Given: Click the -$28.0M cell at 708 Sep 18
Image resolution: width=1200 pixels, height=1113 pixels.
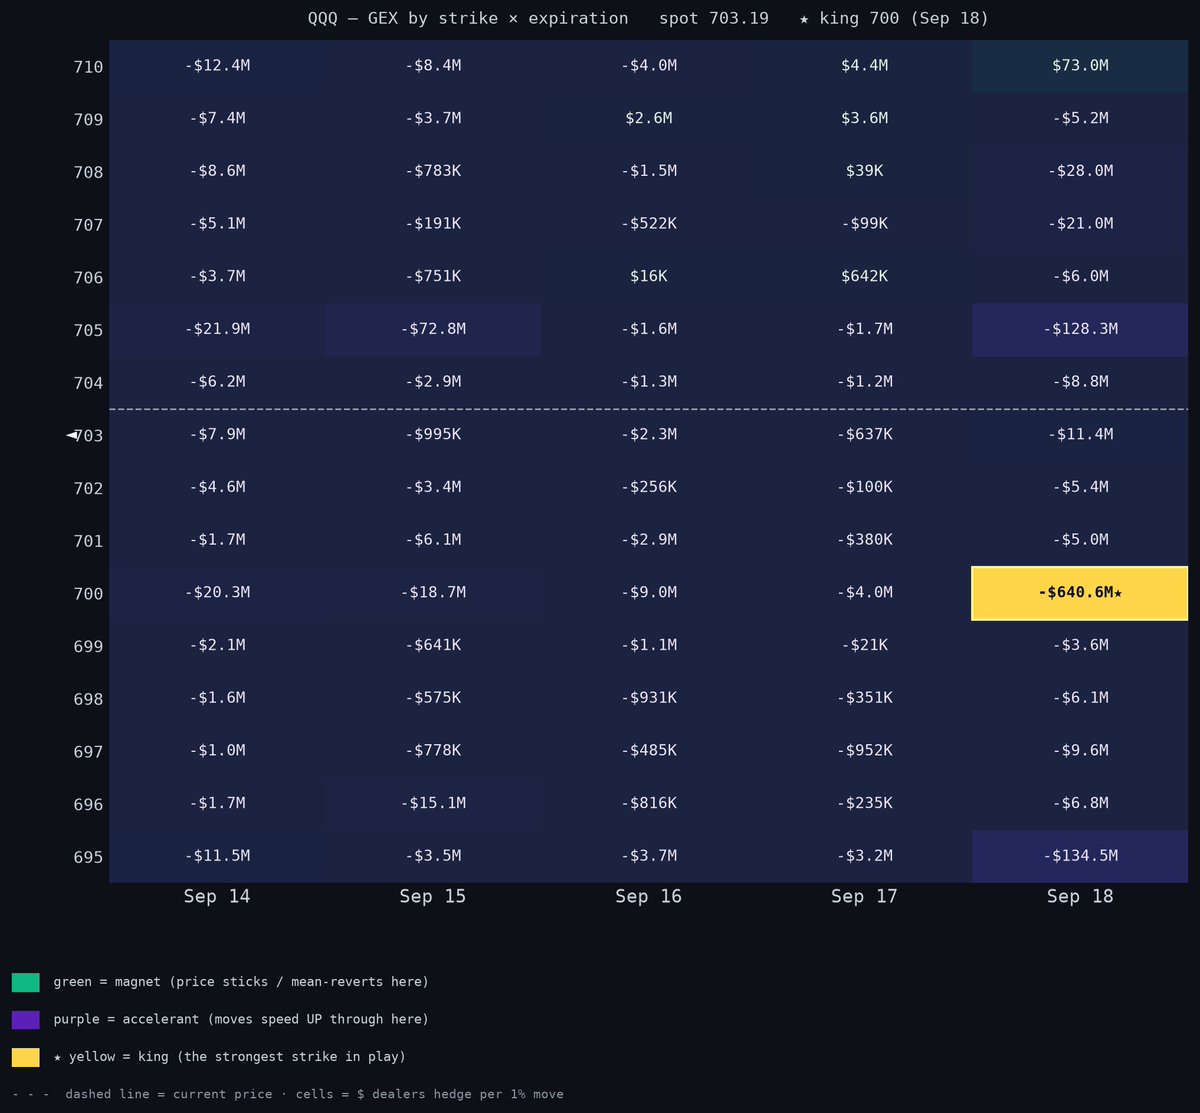Looking at the screenshot, I should tap(1080, 171).
